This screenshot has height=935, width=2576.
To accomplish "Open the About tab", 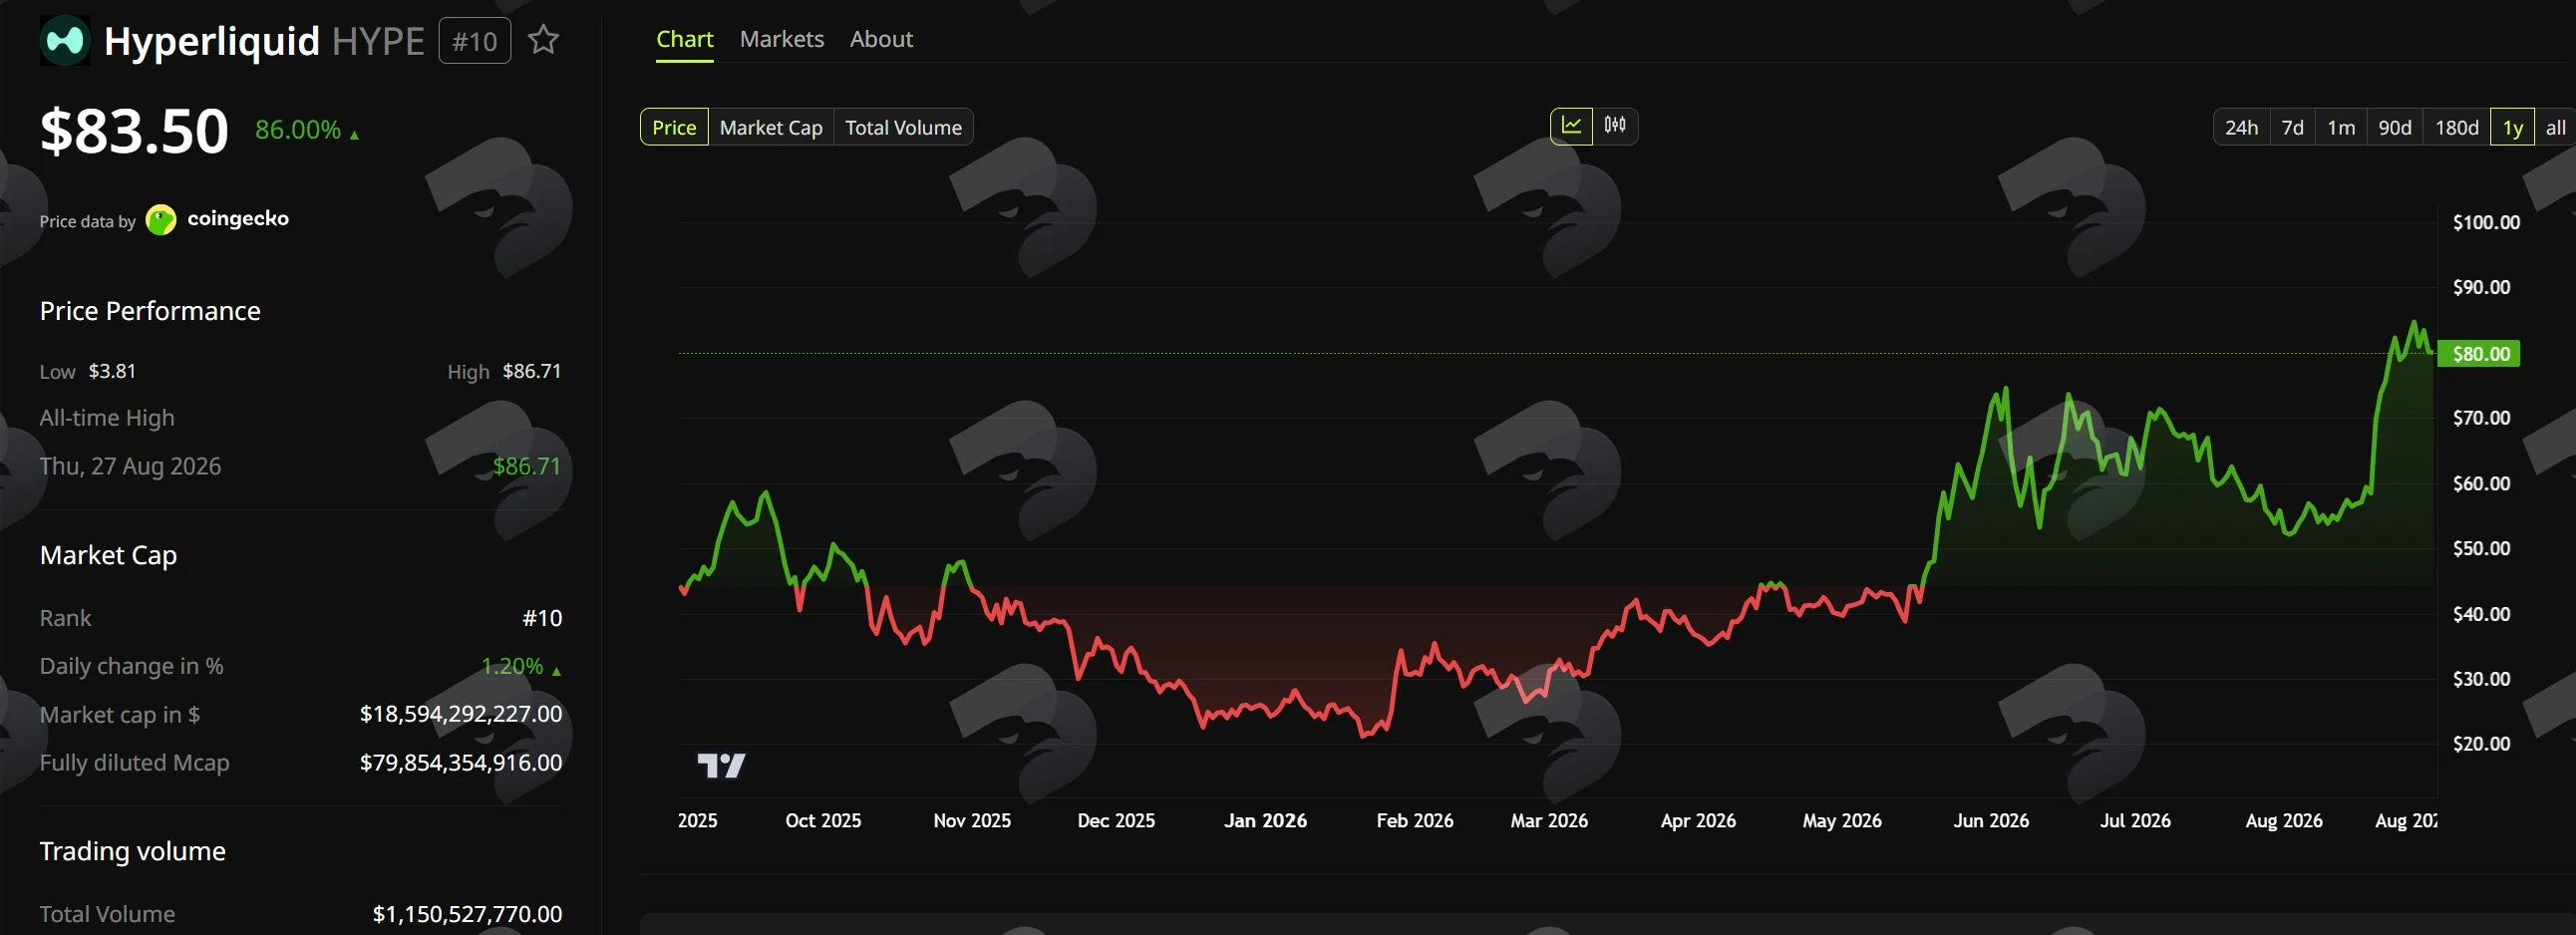I will [881, 39].
